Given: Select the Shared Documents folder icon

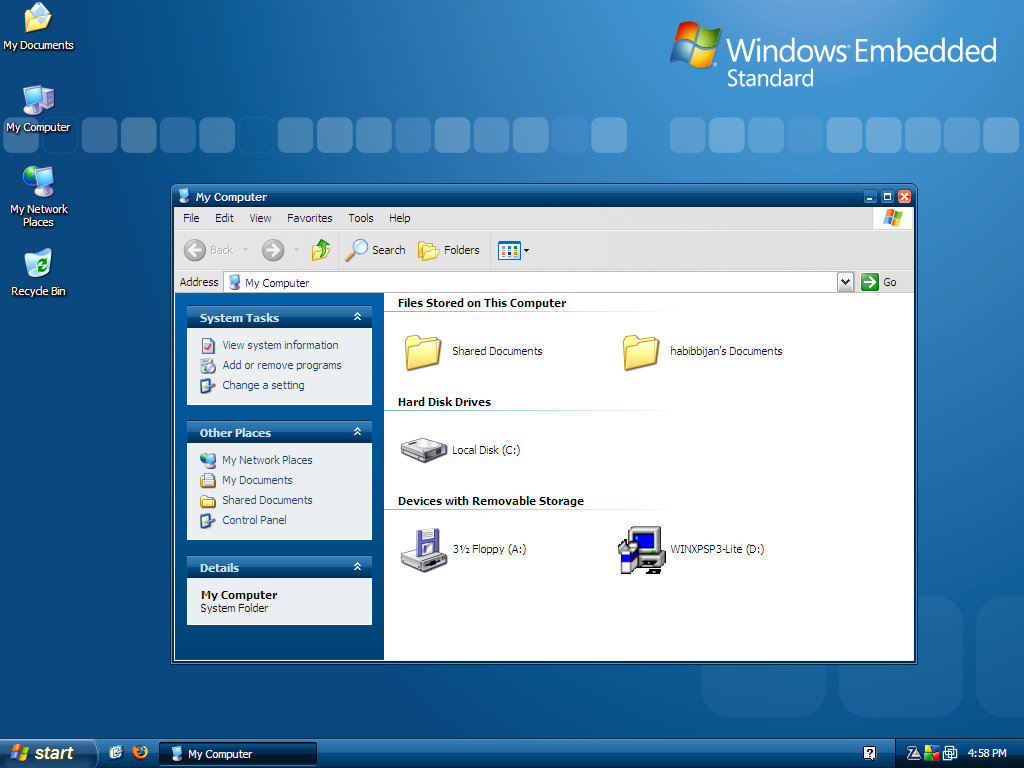Looking at the screenshot, I should point(423,352).
